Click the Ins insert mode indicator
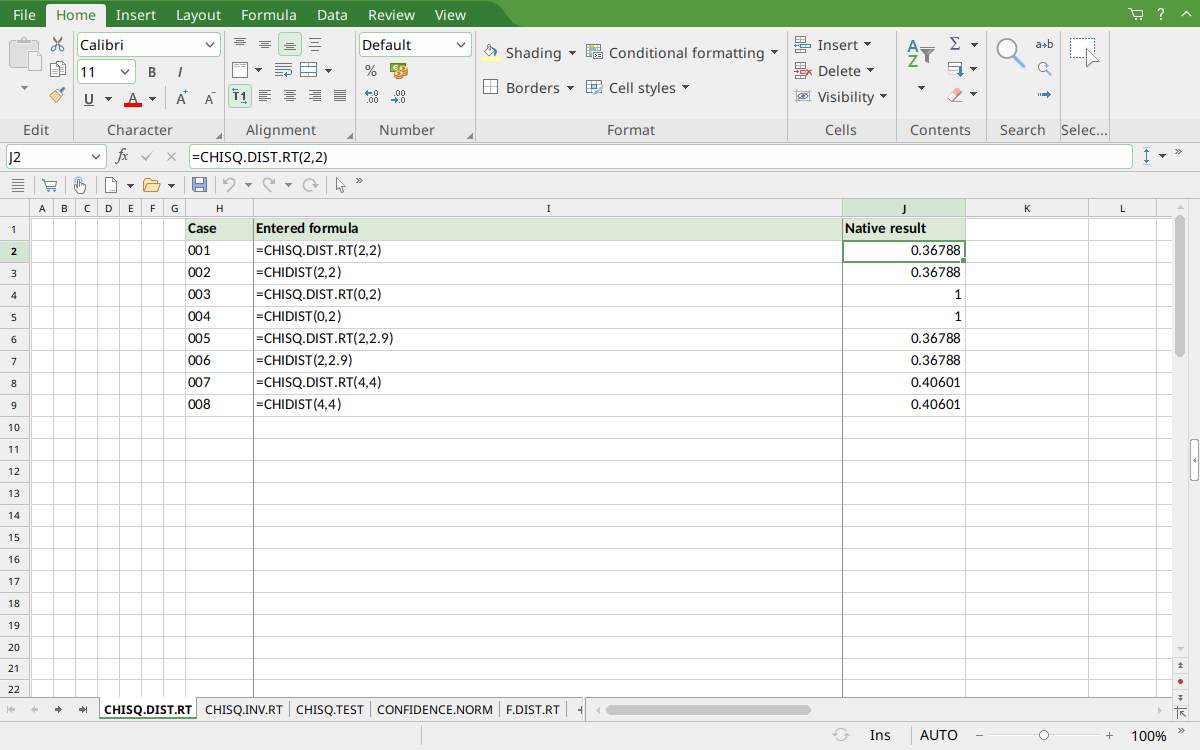Viewport: 1200px width, 750px height. (x=880, y=735)
